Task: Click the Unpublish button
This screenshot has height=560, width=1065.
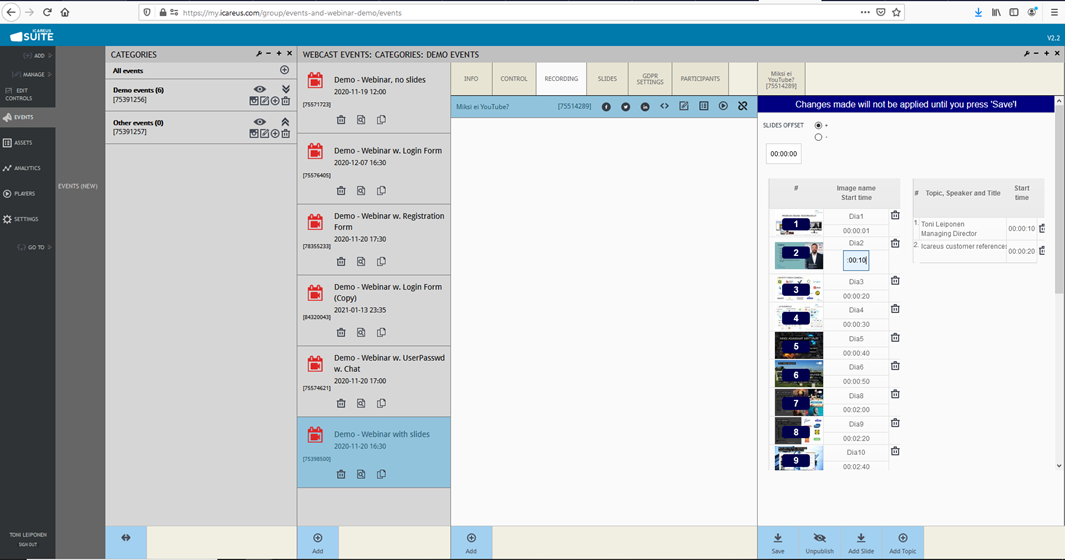Action: (819, 543)
